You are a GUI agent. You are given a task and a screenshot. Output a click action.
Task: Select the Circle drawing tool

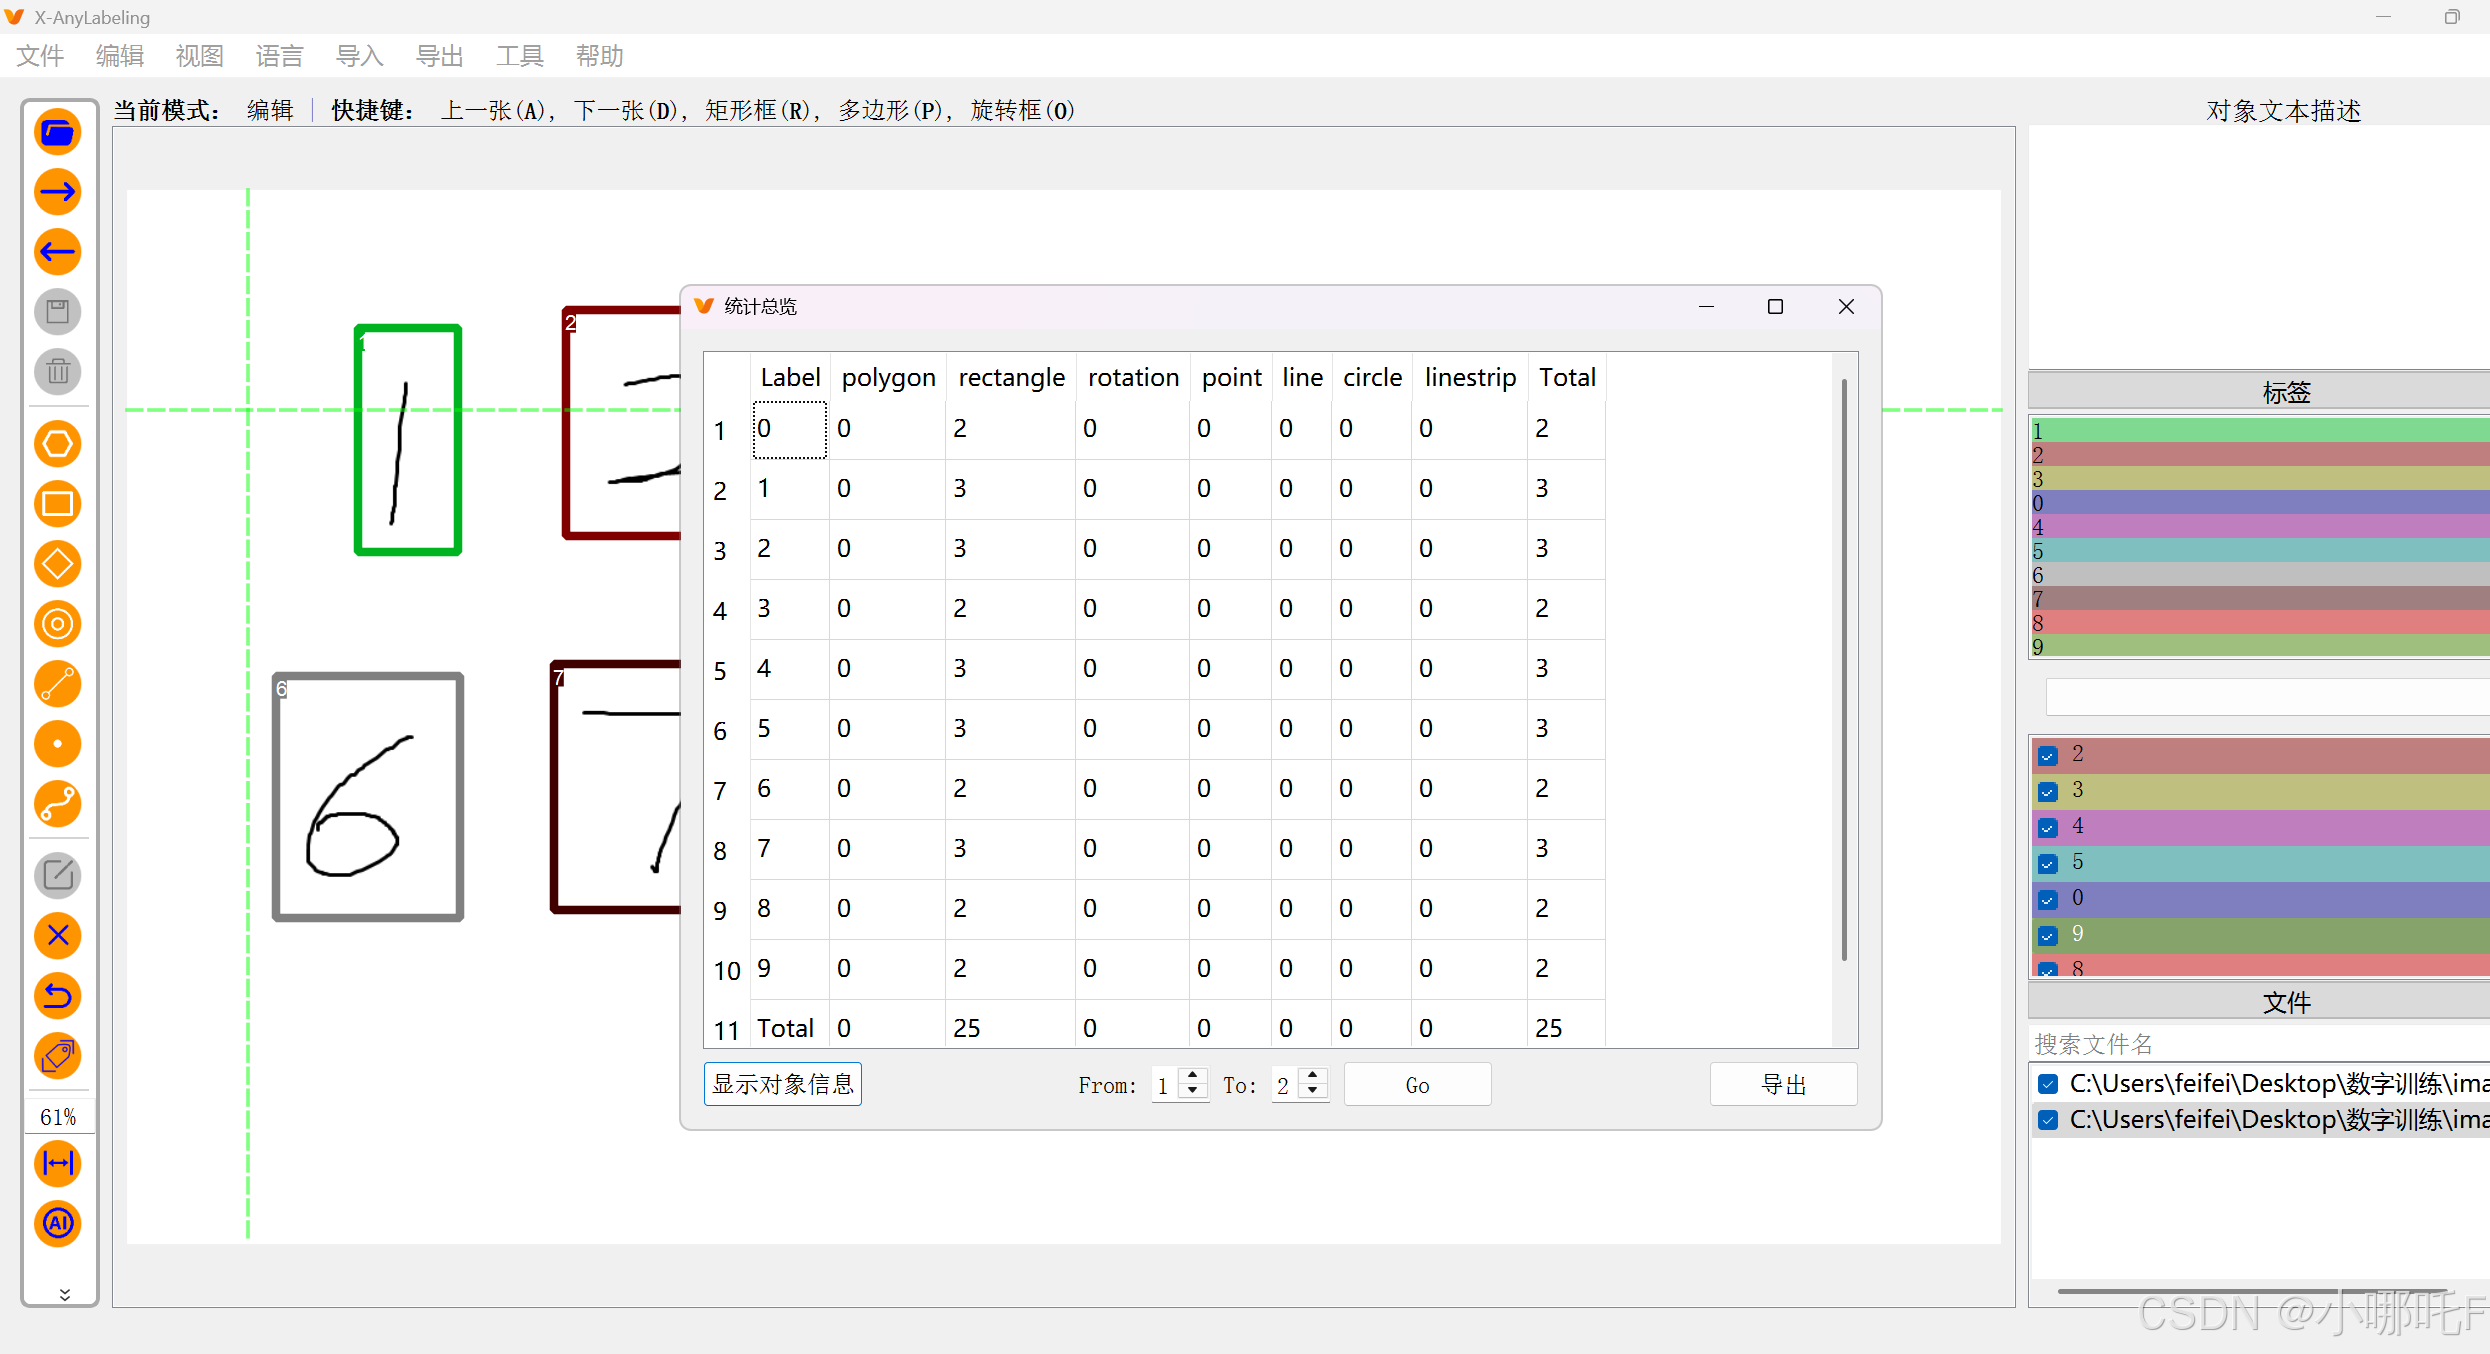click(x=58, y=624)
